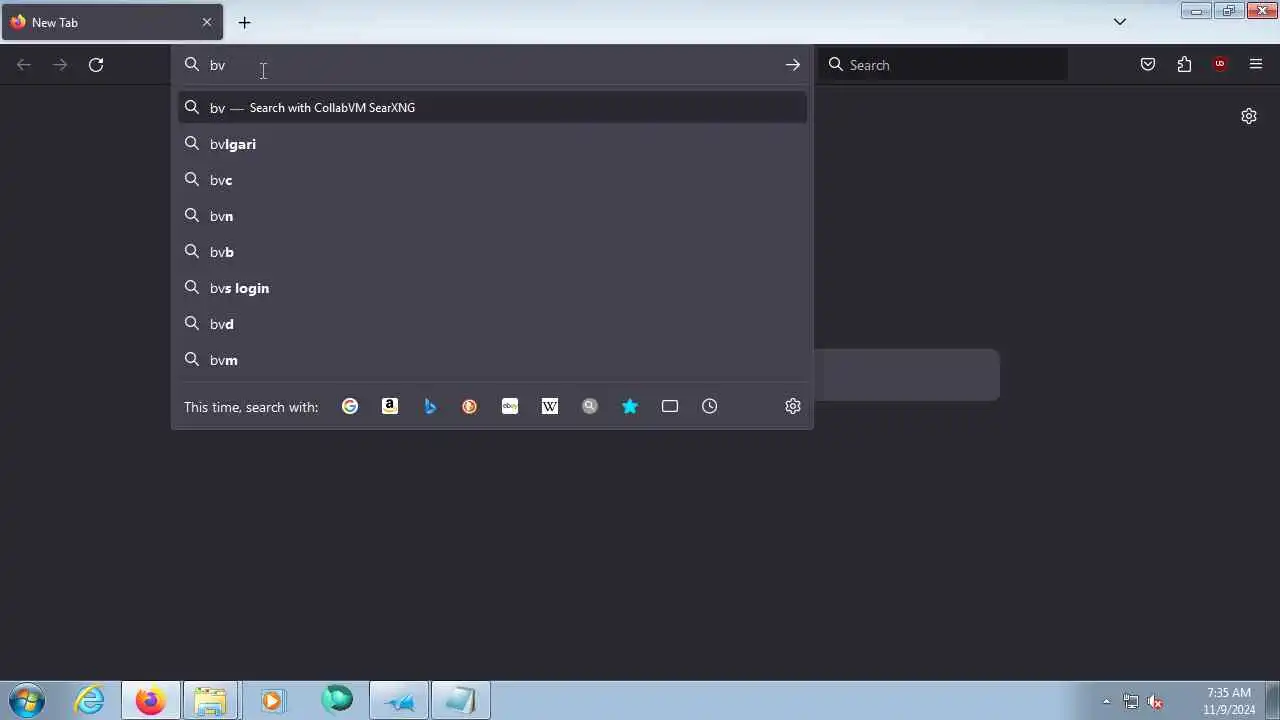Select the 'bvlgari' suggestion
The image size is (1280, 720).
[x=492, y=144]
